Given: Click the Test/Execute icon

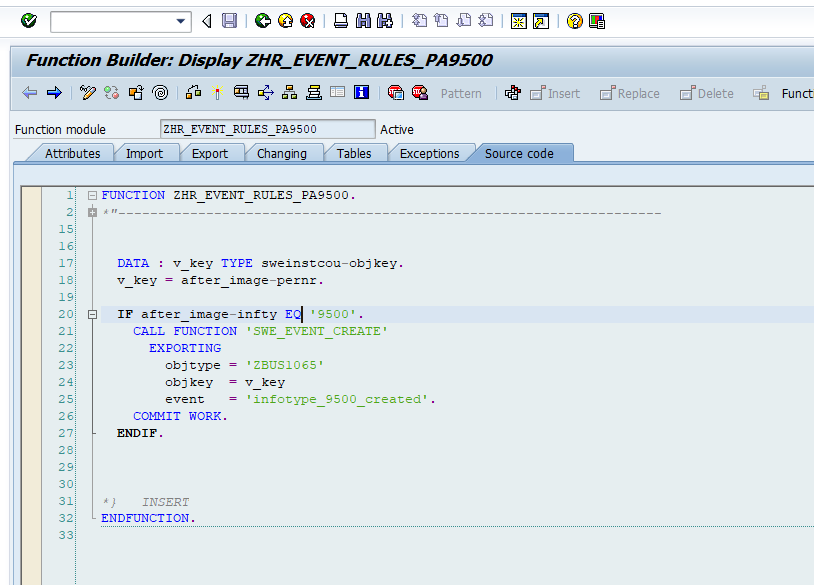Looking at the screenshot, I should pos(241,93).
